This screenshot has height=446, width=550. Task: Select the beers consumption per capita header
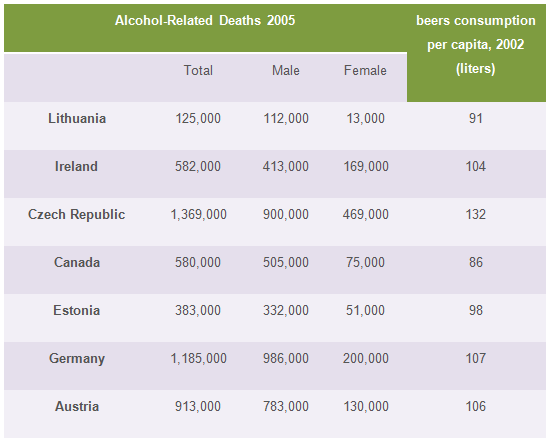[x=476, y=45]
